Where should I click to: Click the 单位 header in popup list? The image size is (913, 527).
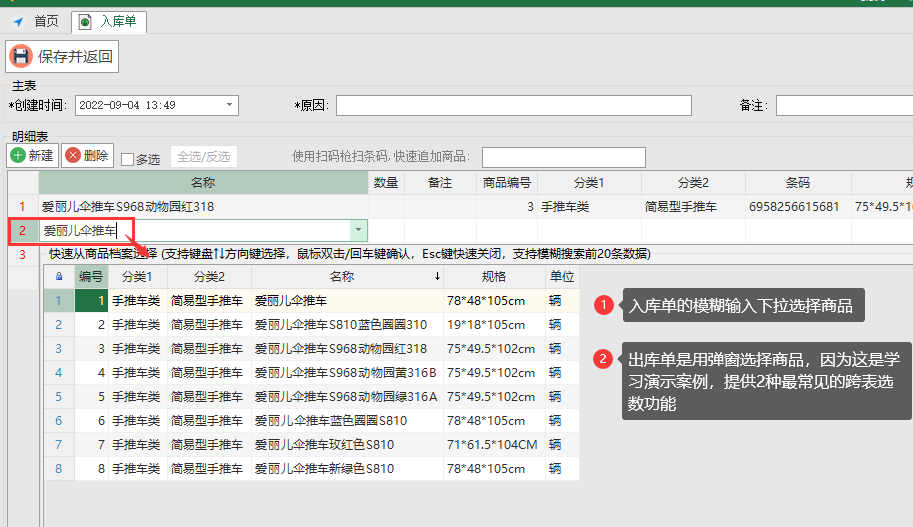[x=562, y=277]
